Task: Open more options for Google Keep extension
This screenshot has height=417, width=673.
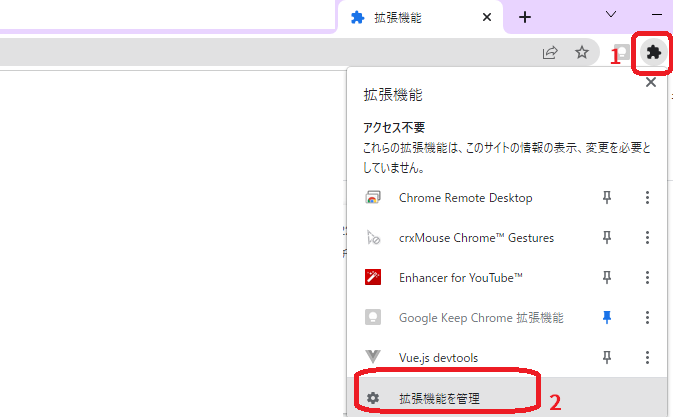Action: pos(647,317)
